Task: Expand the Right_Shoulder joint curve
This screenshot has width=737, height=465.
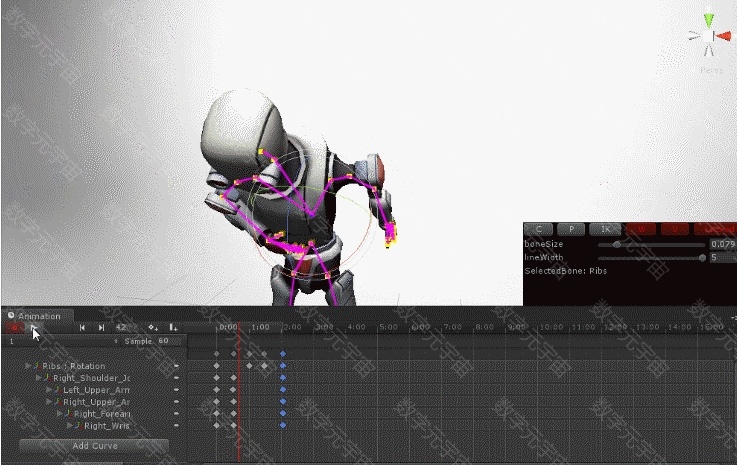Action: point(39,378)
